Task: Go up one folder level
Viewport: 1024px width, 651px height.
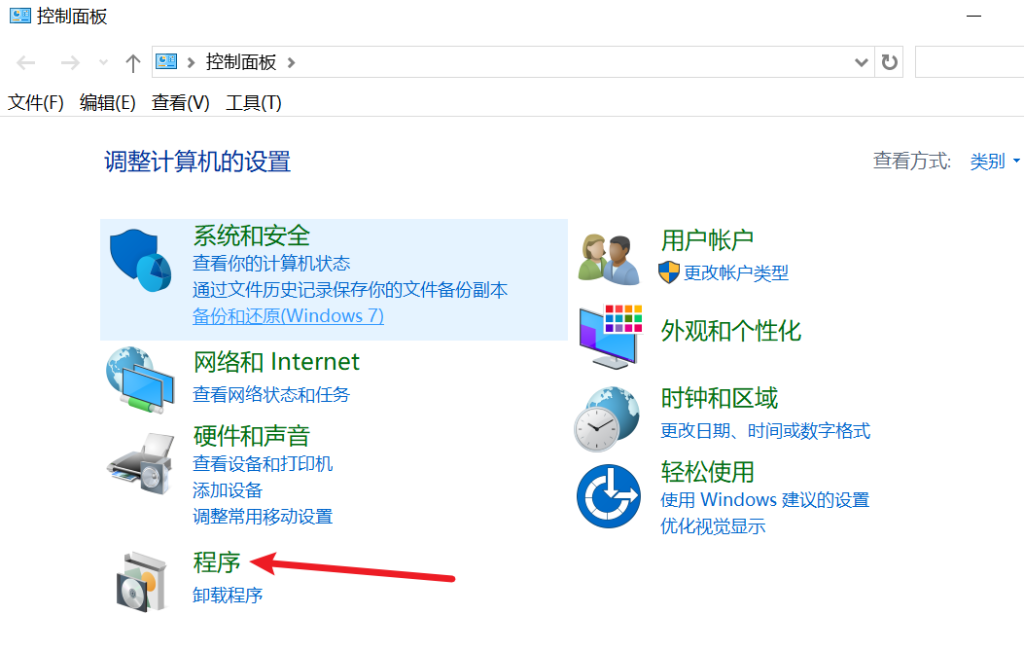Action: pos(133,63)
